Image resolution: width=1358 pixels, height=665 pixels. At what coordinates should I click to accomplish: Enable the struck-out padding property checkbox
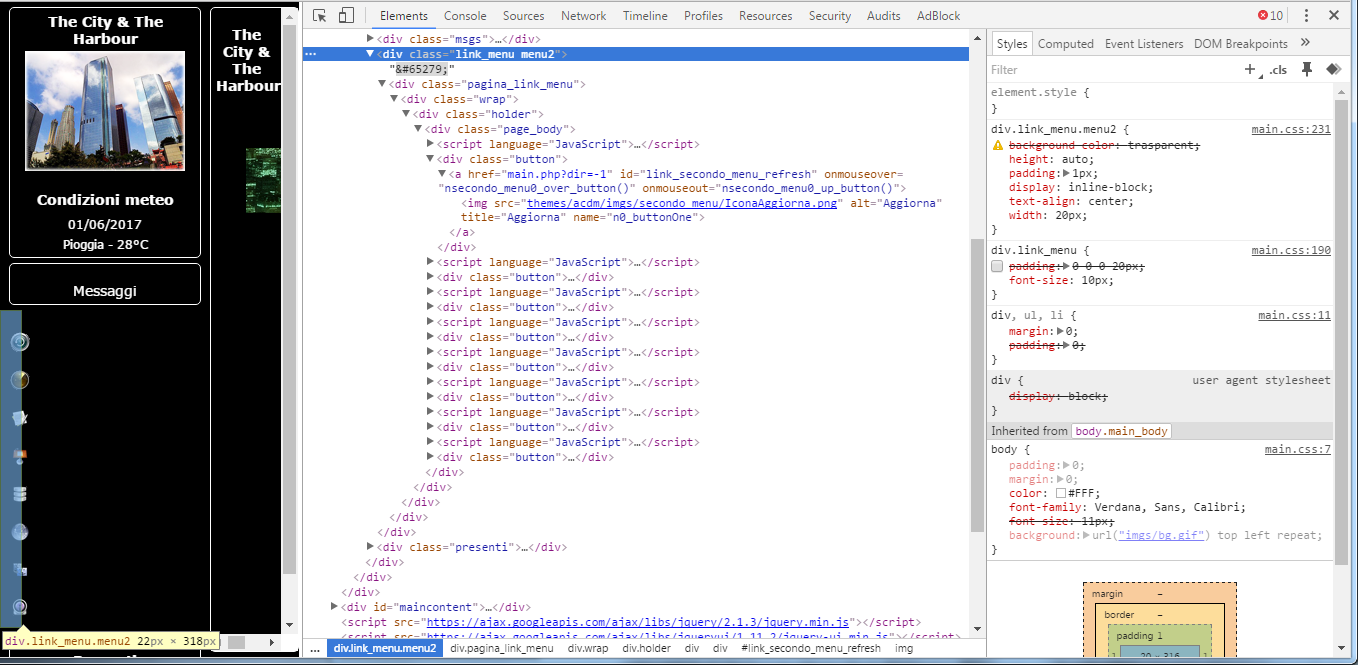tap(997, 267)
